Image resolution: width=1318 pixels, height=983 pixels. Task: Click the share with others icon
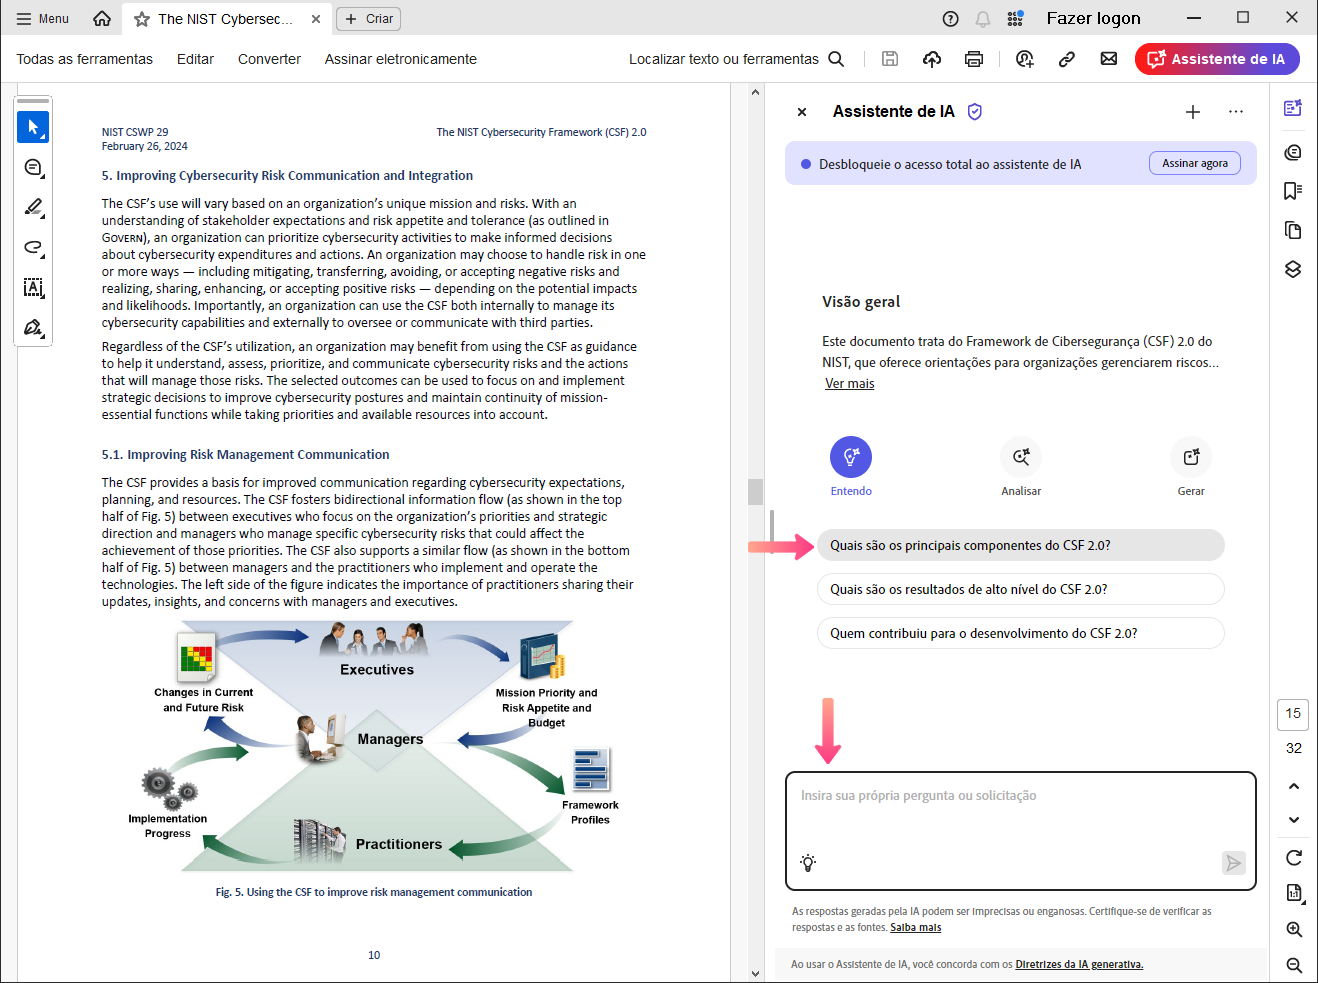1025,59
